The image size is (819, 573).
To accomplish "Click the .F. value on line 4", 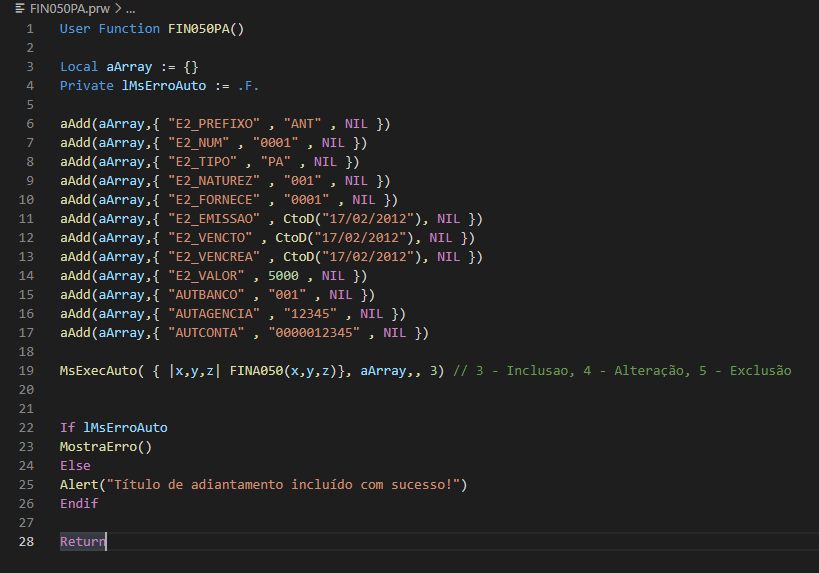I will coord(249,86).
